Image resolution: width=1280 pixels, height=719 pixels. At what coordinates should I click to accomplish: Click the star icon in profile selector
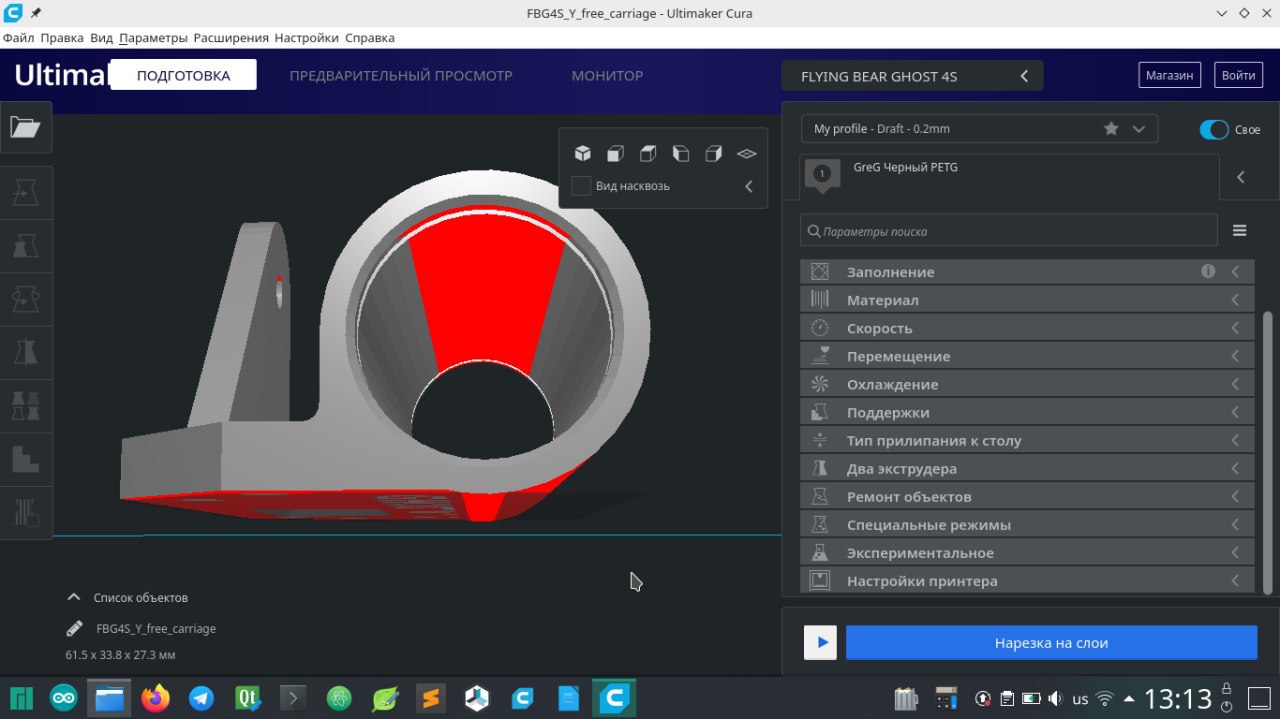tap(1111, 129)
